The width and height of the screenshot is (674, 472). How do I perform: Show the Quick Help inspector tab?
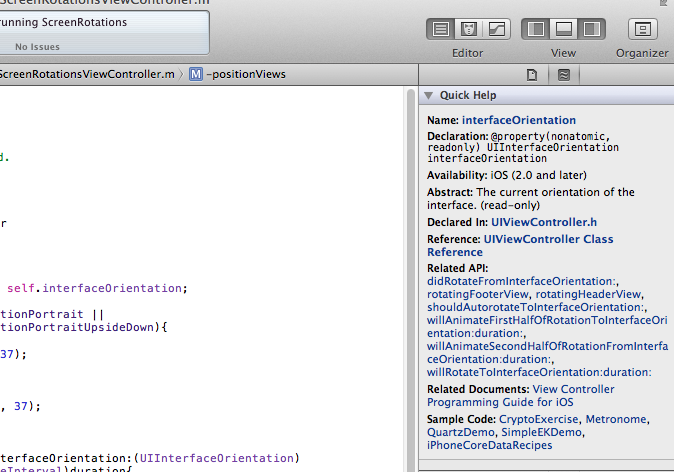pos(564,75)
